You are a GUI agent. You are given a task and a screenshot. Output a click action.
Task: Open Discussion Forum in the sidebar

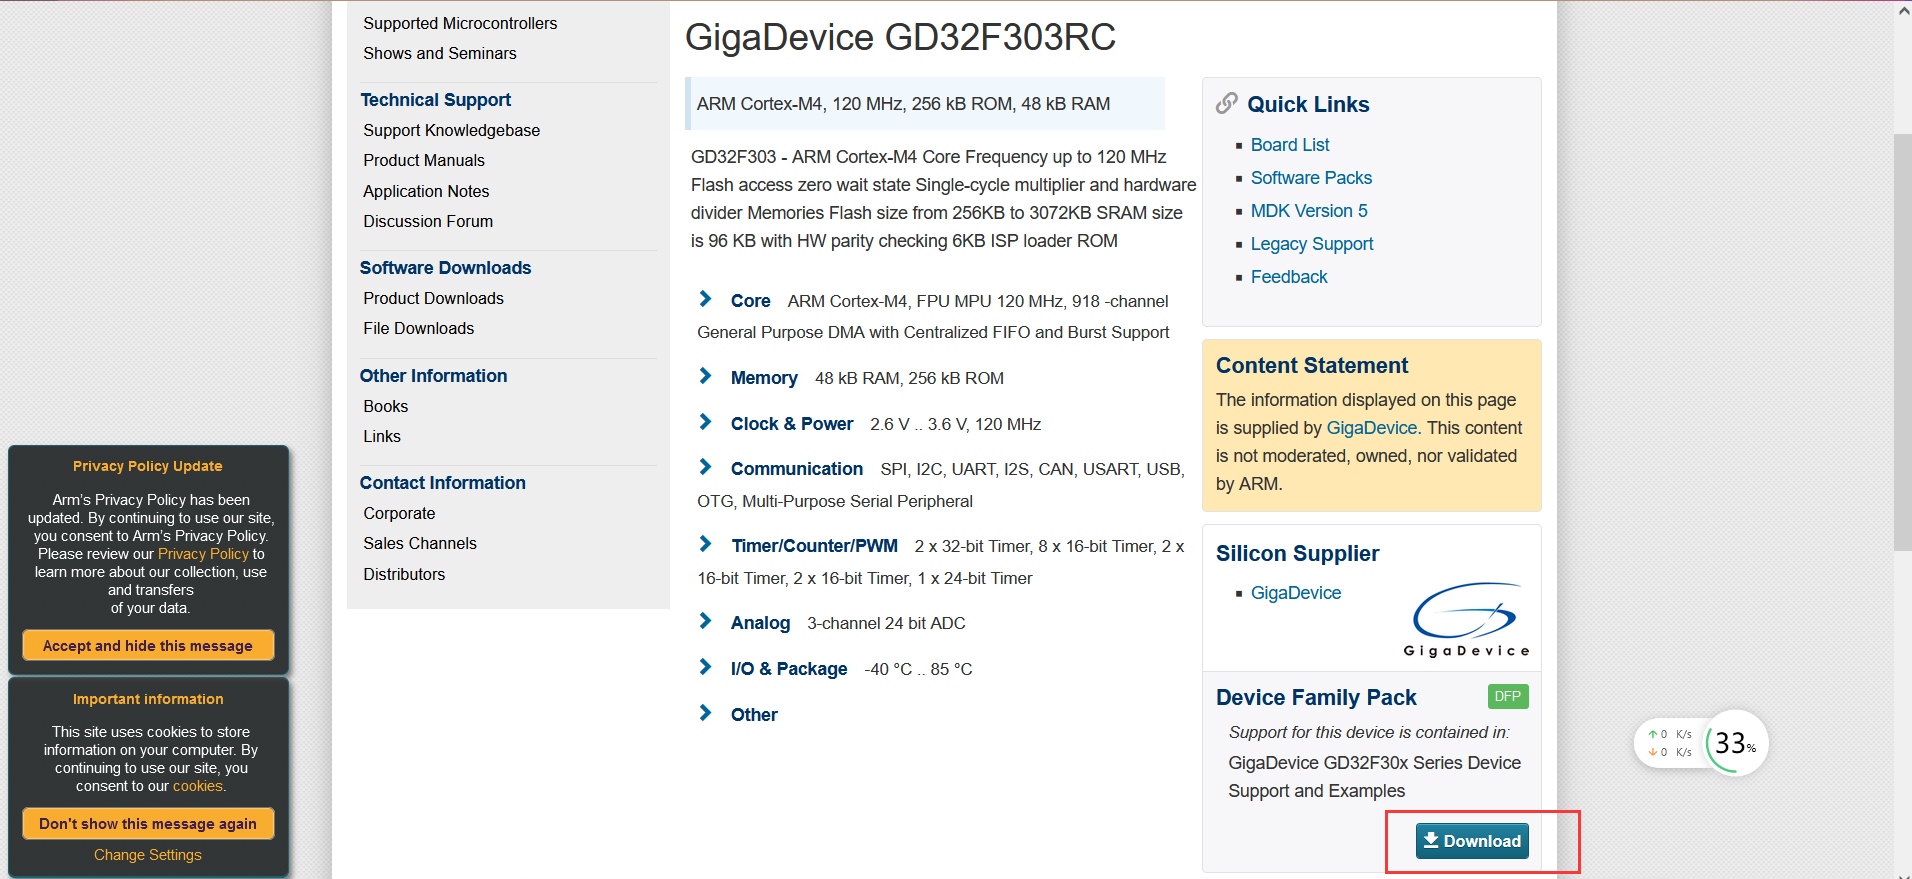428,221
